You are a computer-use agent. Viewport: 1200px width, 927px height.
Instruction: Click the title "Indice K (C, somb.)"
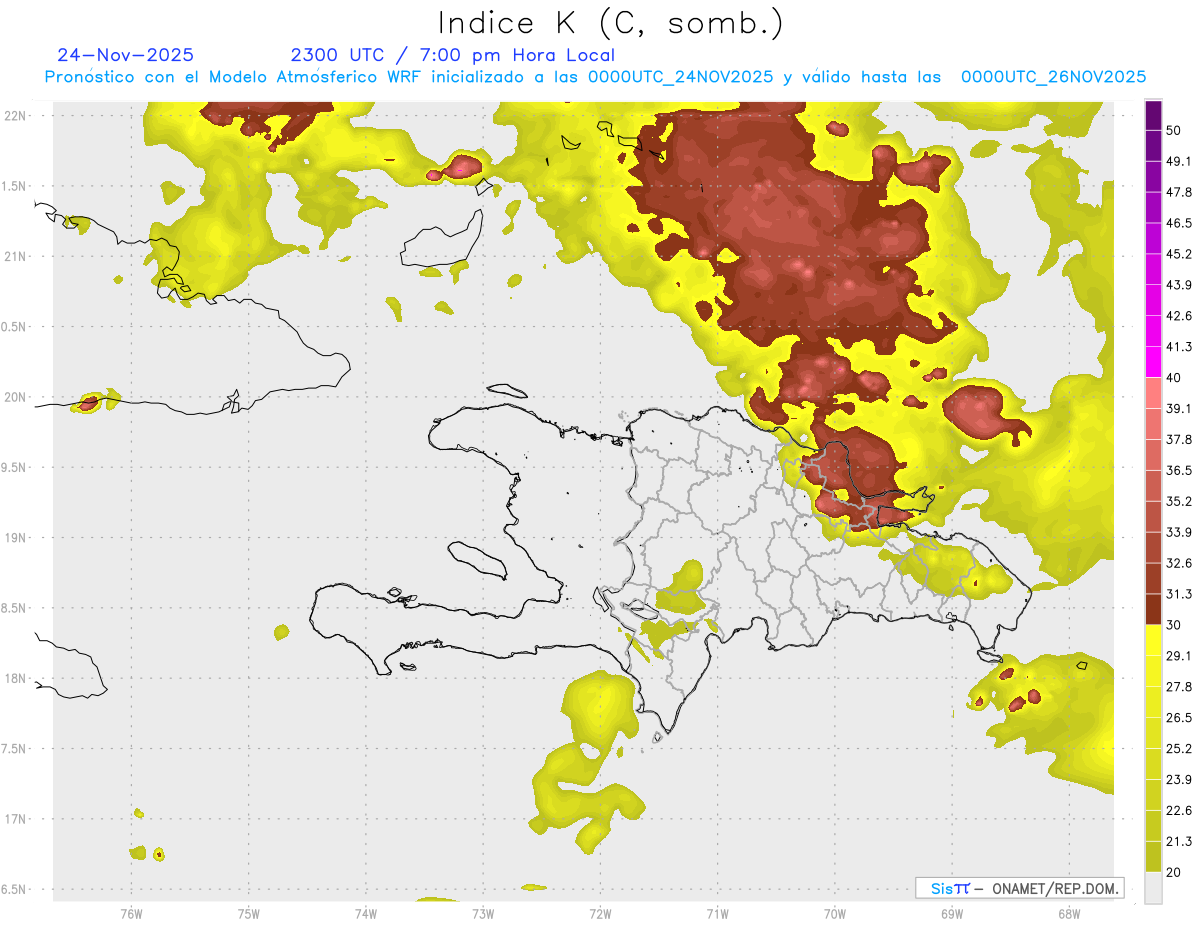click(x=611, y=23)
